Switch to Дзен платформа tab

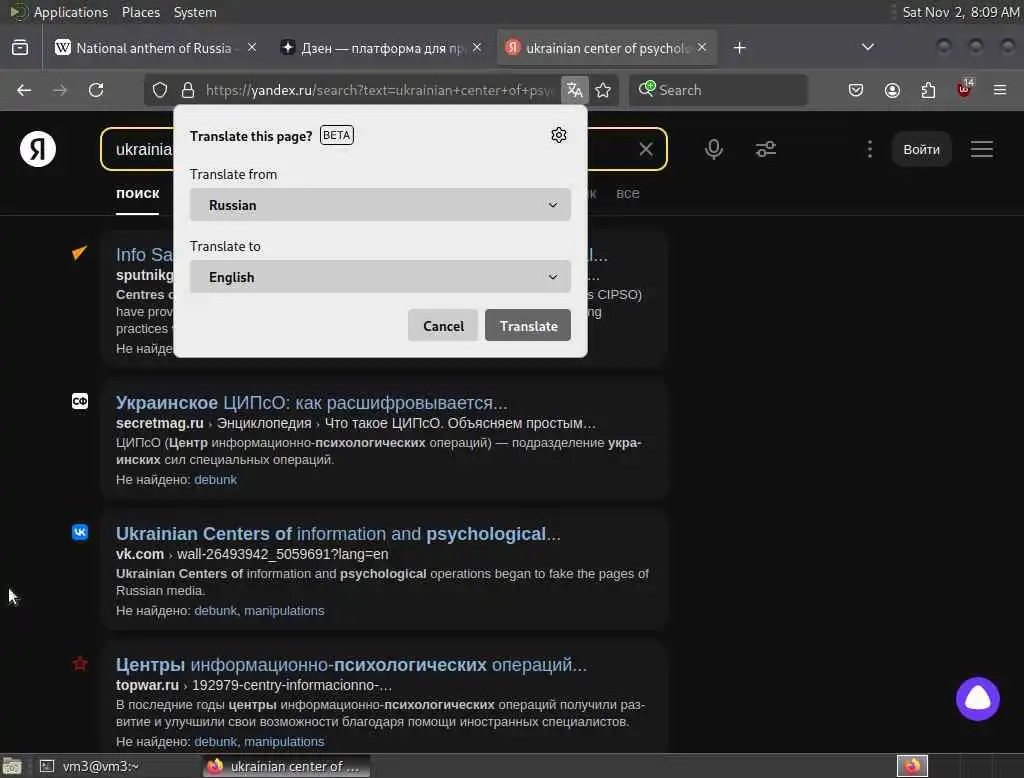click(x=382, y=48)
